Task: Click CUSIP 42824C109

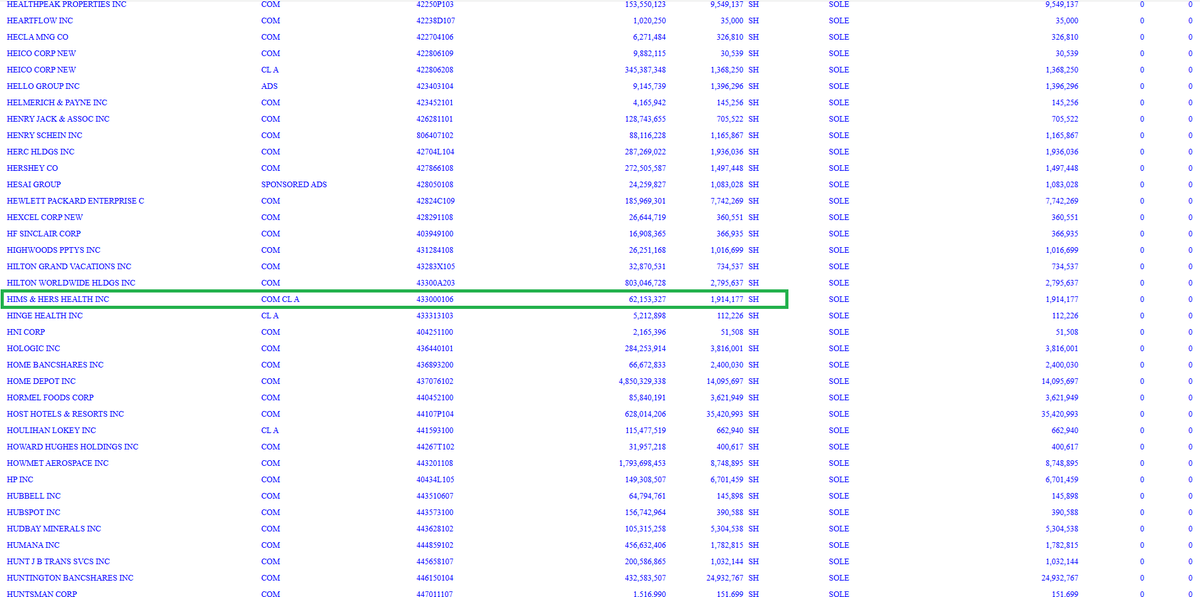Action: click(x=434, y=201)
